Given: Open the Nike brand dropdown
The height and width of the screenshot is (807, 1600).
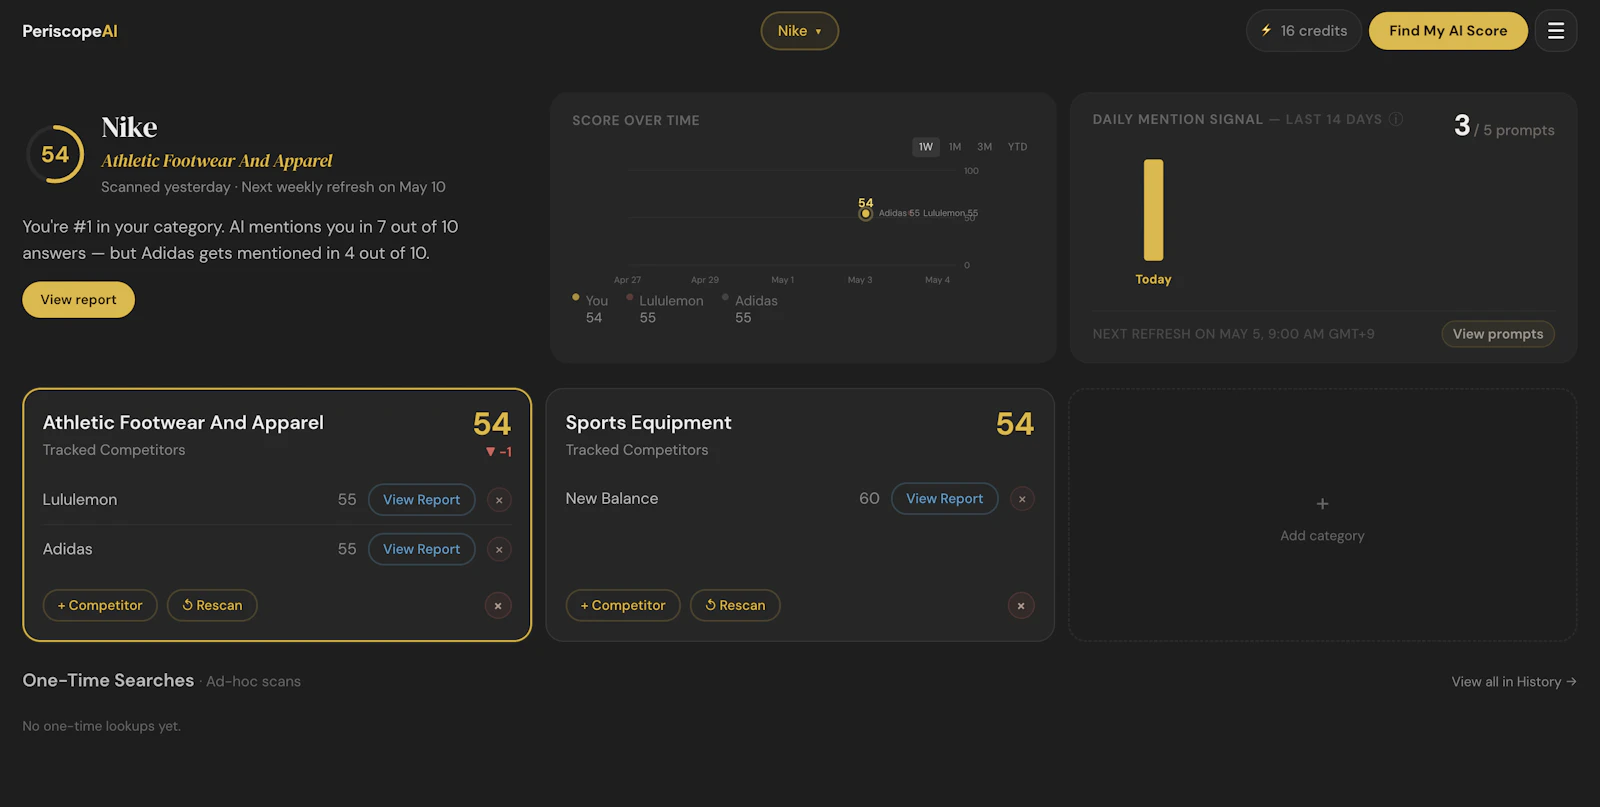Looking at the screenshot, I should tap(800, 31).
